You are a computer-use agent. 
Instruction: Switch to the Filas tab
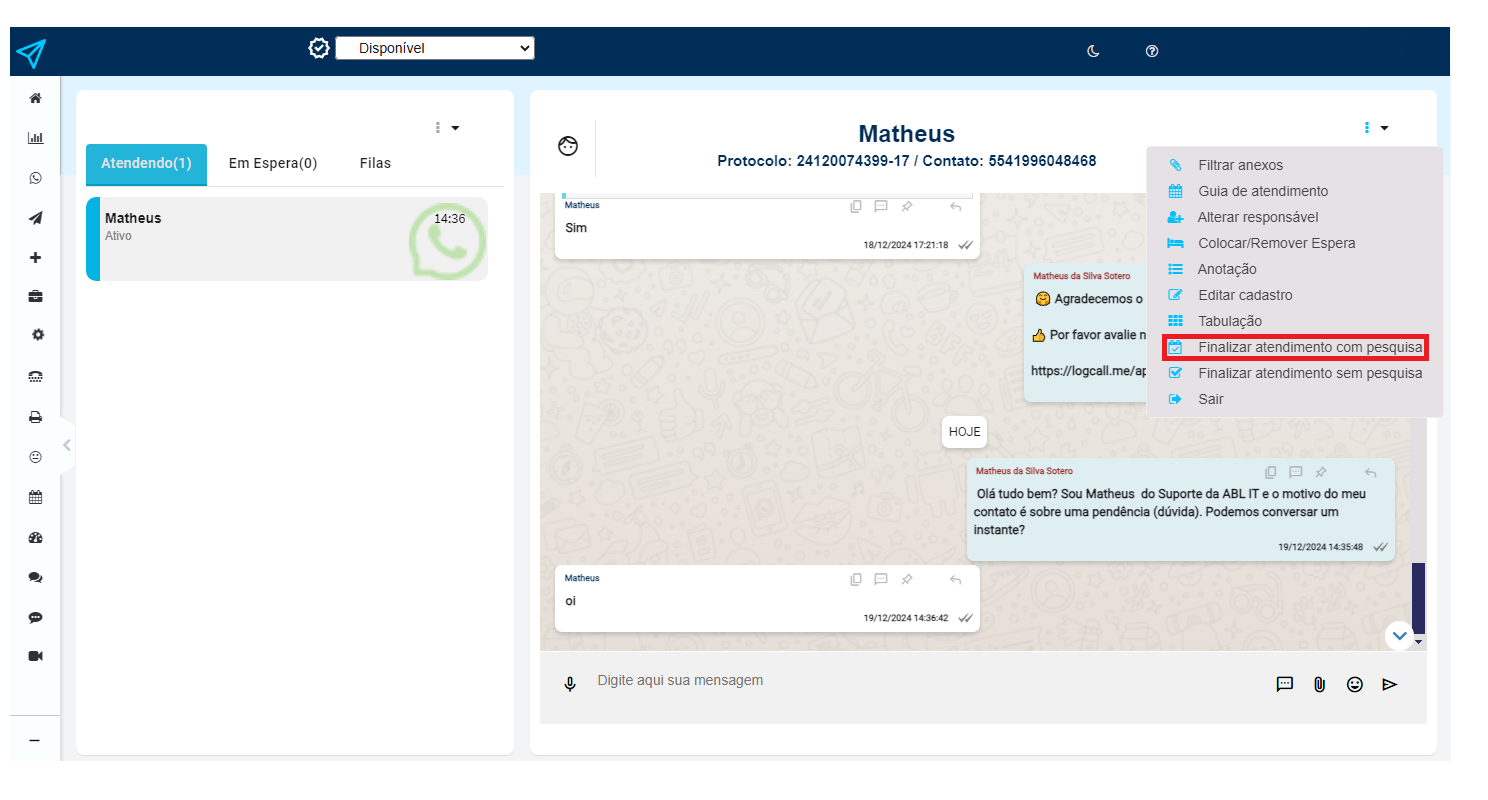pyautogui.click(x=375, y=164)
